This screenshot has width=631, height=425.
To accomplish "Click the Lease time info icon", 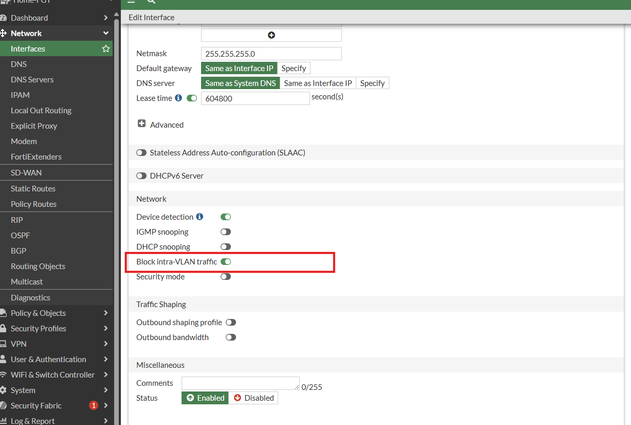I will pyautogui.click(x=178, y=98).
